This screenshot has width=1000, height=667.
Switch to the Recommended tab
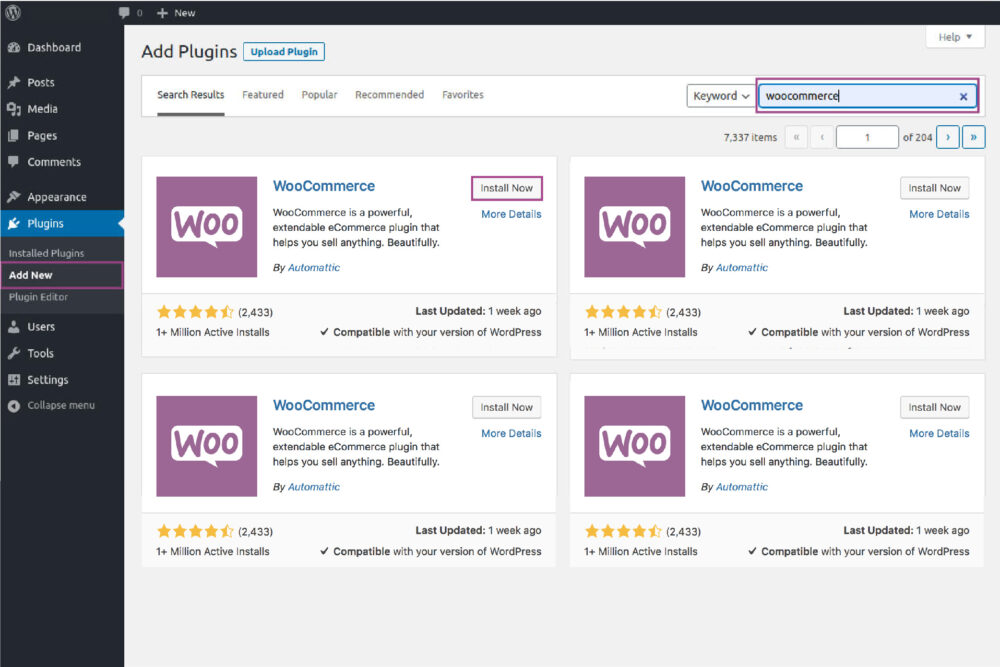pyautogui.click(x=390, y=95)
